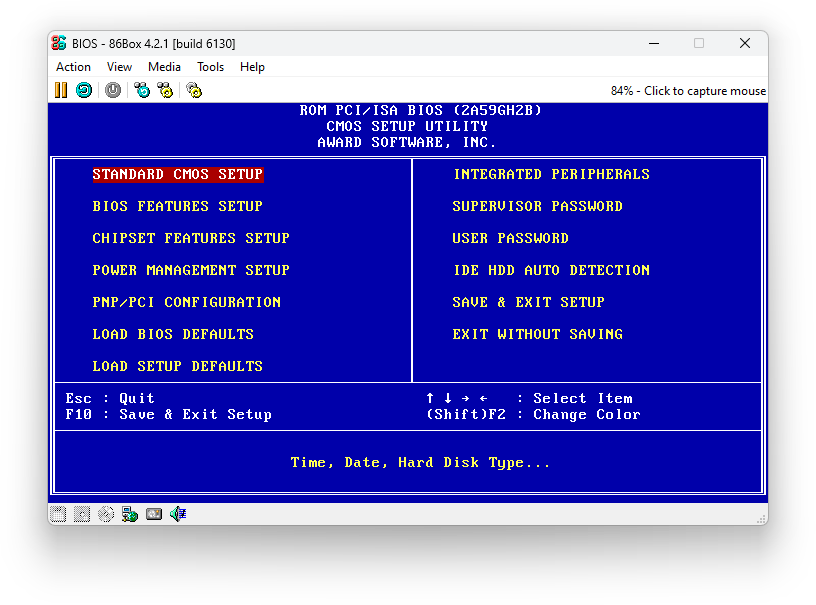The width and height of the screenshot is (816, 605).
Task: Open machine settings via the gear icon
Action: [x=194, y=90]
